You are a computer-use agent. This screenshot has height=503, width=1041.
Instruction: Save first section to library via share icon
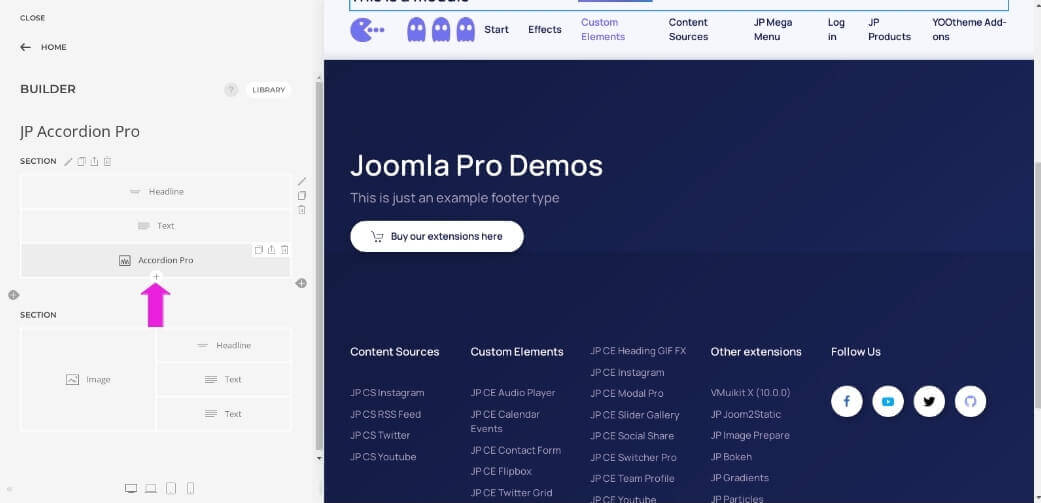click(x=94, y=161)
